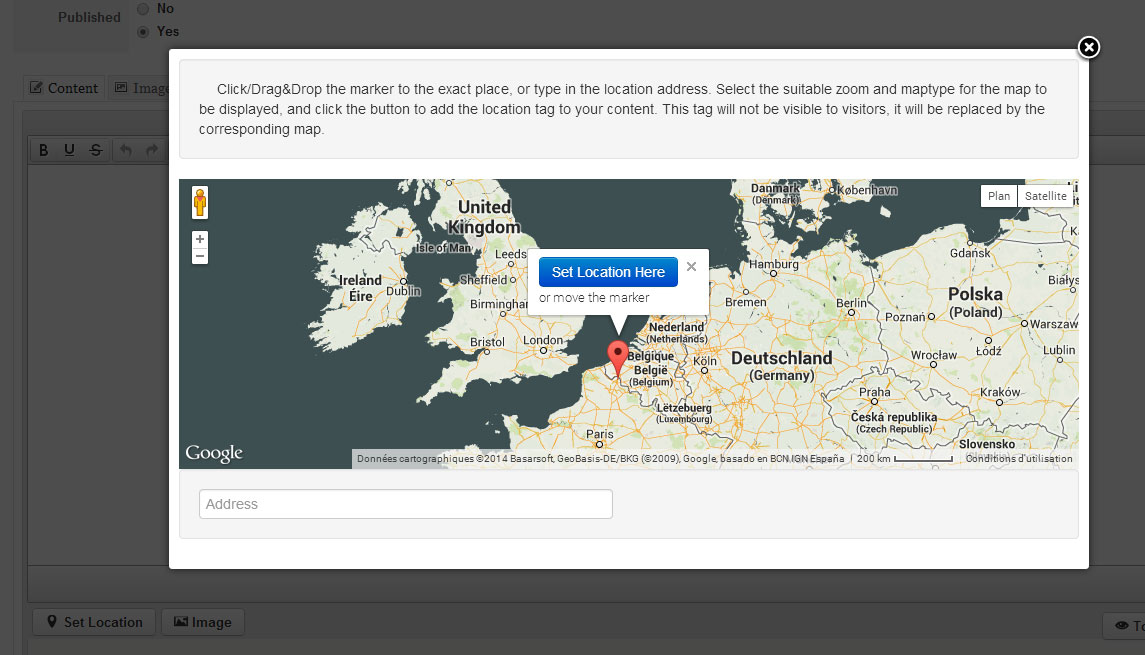1145x655 pixels.
Task: Click the Bristol label on the map
Action: (x=487, y=342)
